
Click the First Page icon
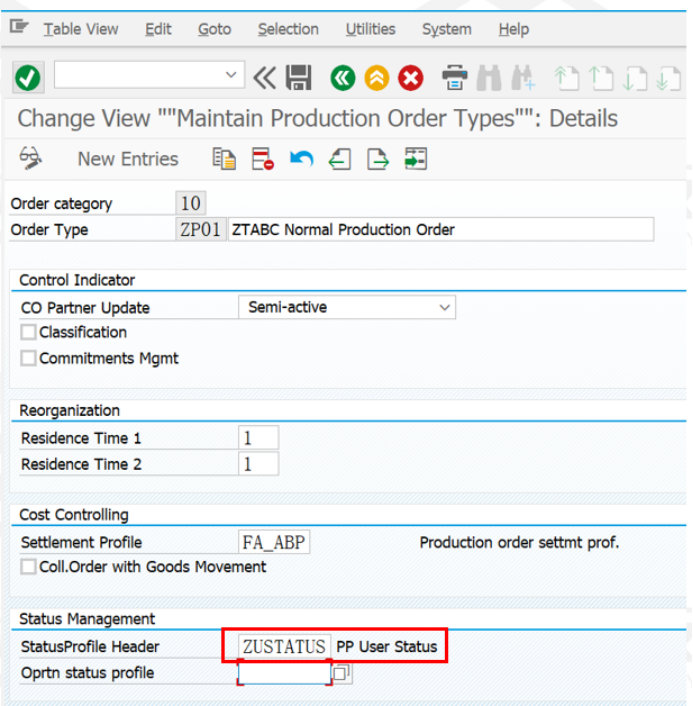tap(567, 78)
